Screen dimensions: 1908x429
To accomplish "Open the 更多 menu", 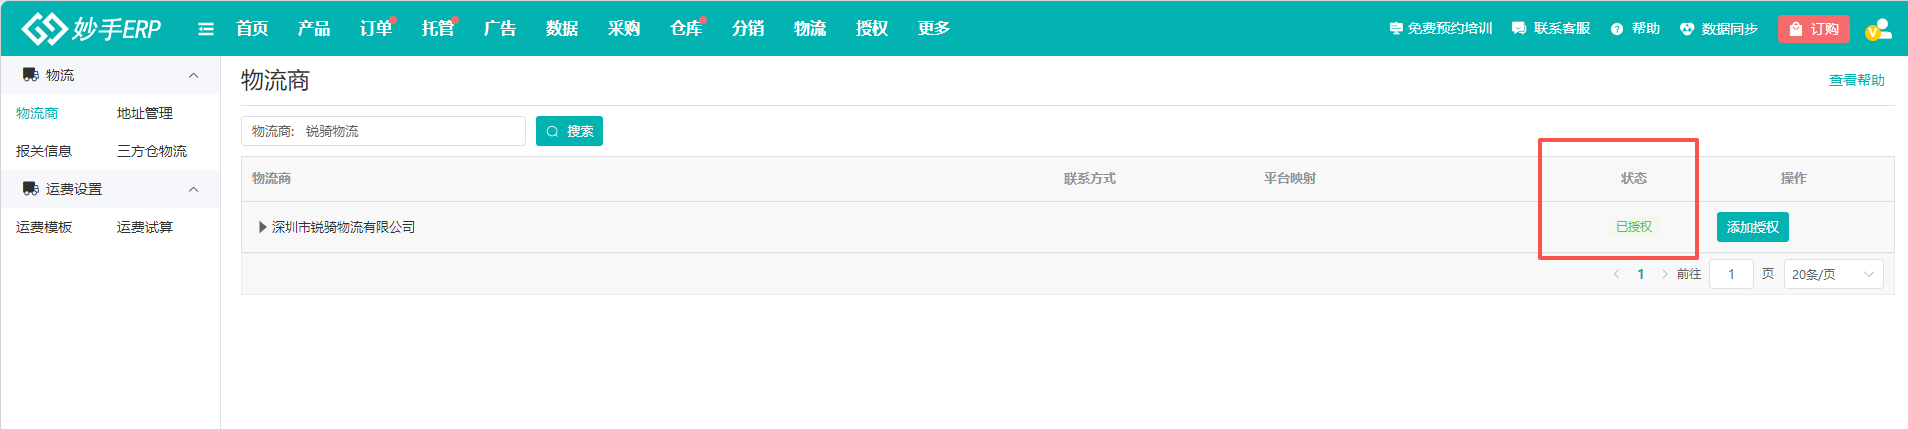I will (x=934, y=29).
